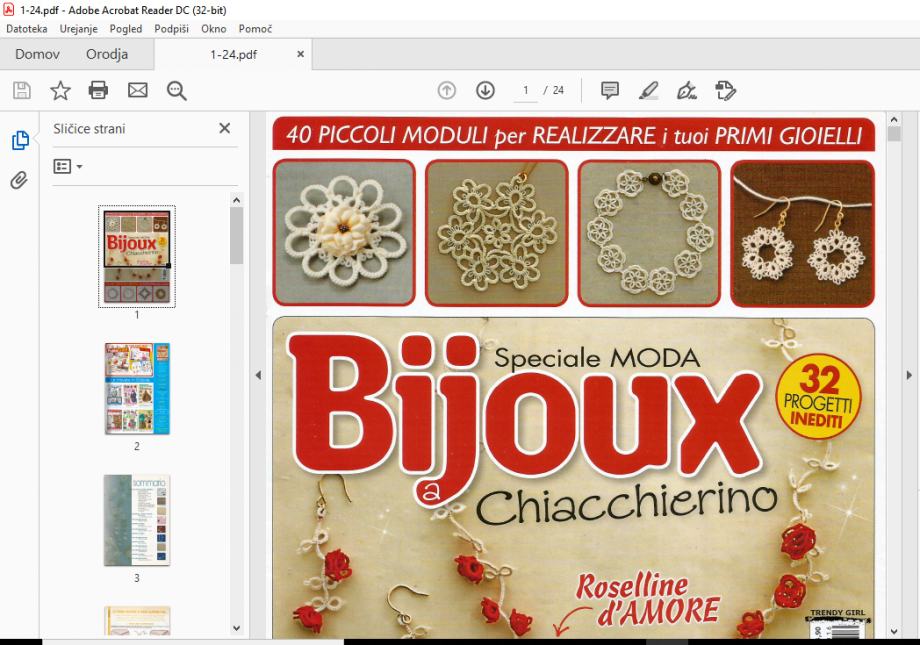This screenshot has width=920, height=645.
Task: Add a comment with speech bubble icon
Action: tap(609, 91)
